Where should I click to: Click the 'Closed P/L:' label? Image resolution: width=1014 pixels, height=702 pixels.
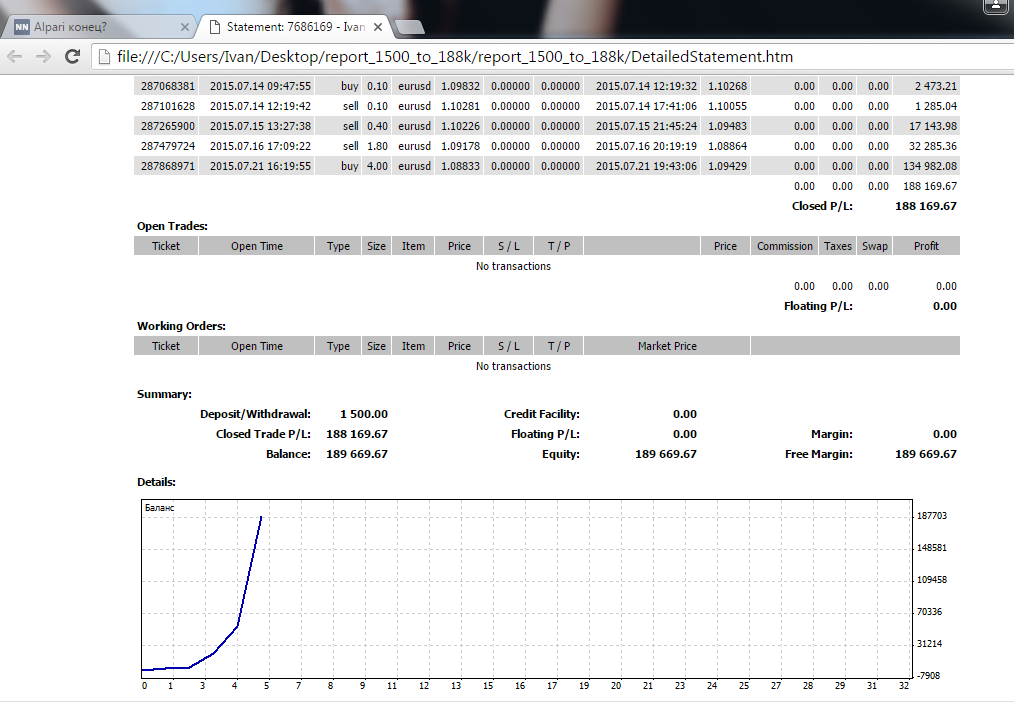(x=822, y=206)
